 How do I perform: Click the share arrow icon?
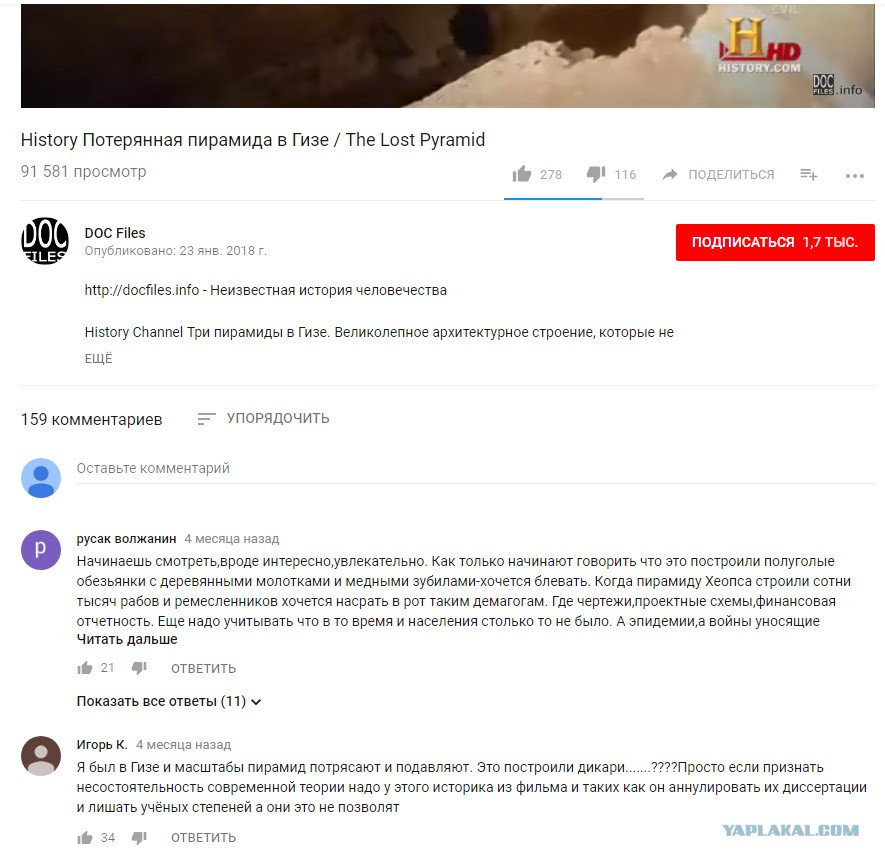click(670, 174)
